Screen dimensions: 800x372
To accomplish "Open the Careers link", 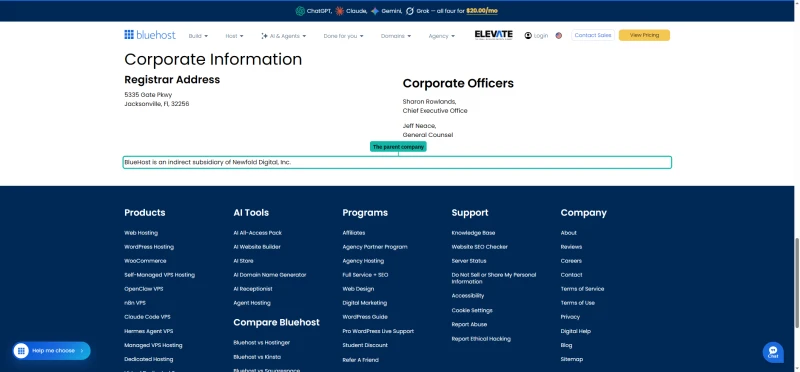I will (571, 261).
